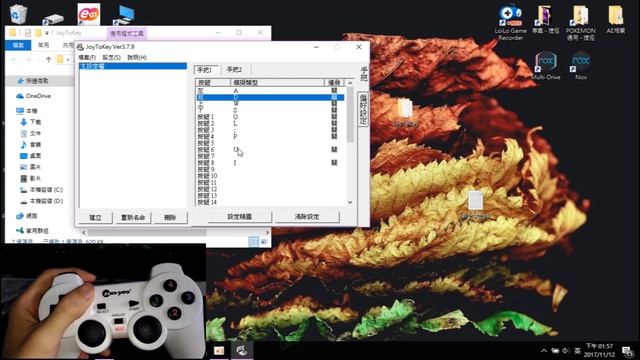
Task: Open the blue 檔案 tab in the File Explorer ribbon
Action: pyautogui.click(x=18, y=45)
